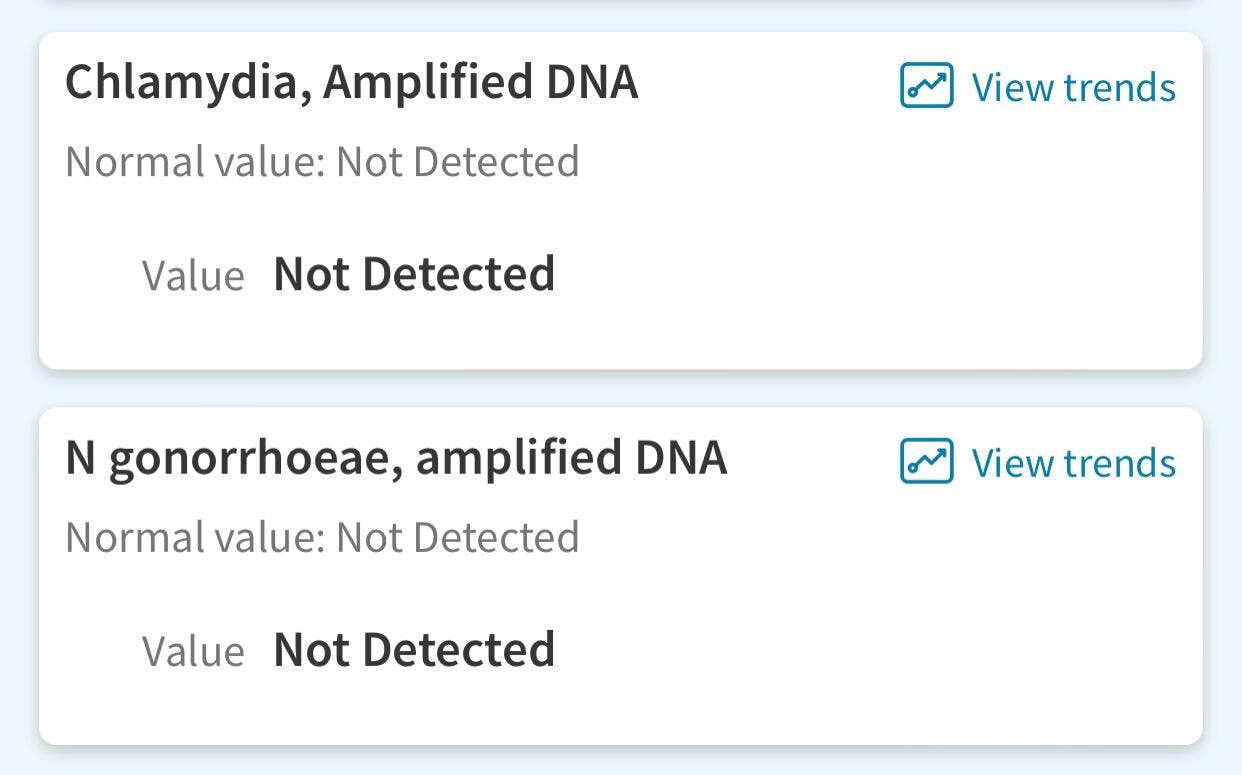Click the blue background below the gonorrhoeae card
Screen dimensions: 1242x775
click(x=620, y=762)
